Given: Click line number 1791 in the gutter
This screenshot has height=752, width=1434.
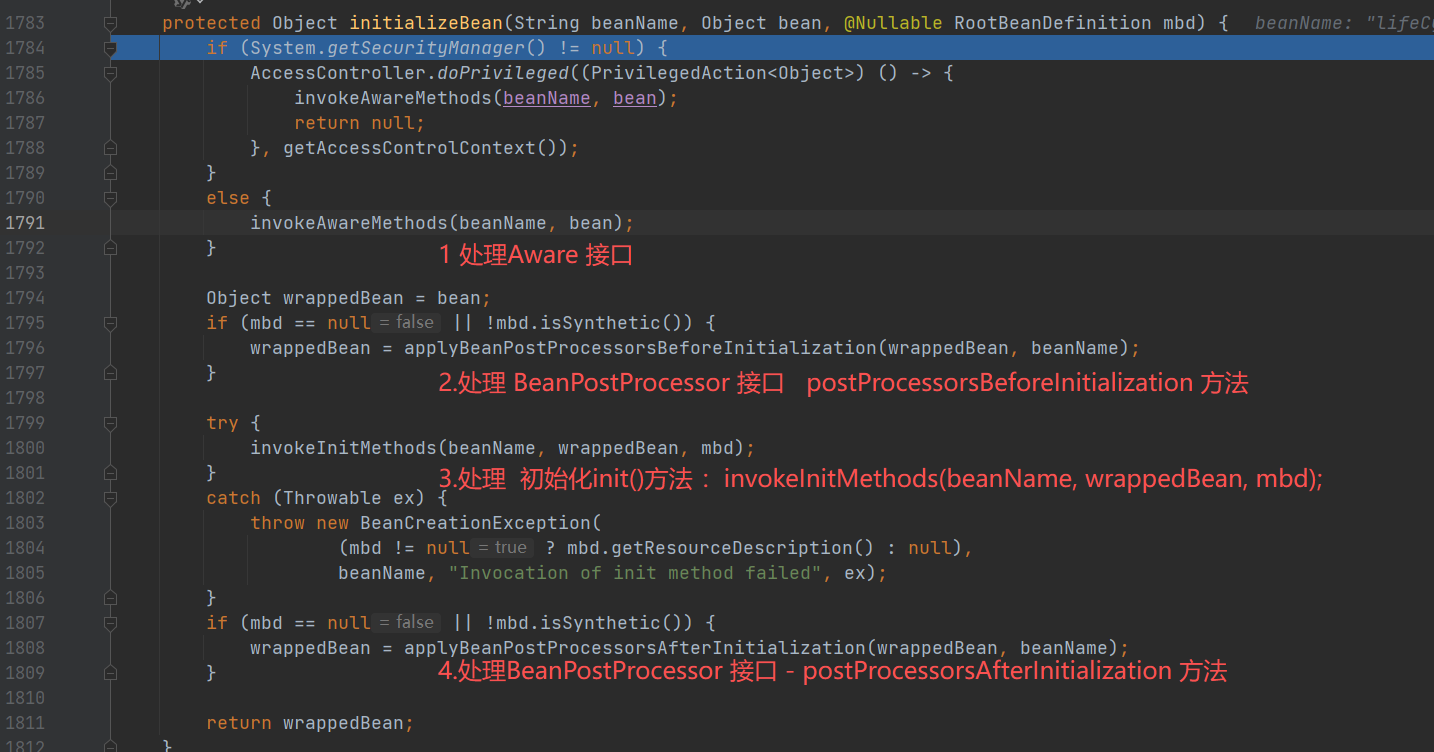Looking at the screenshot, I should 25,223.
